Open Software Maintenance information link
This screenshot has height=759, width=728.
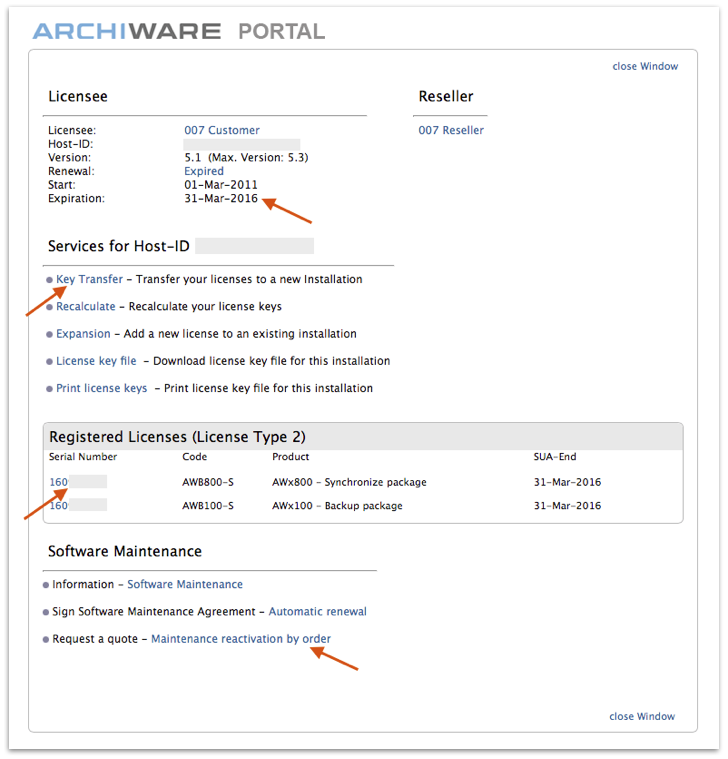click(x=185, y=584)
